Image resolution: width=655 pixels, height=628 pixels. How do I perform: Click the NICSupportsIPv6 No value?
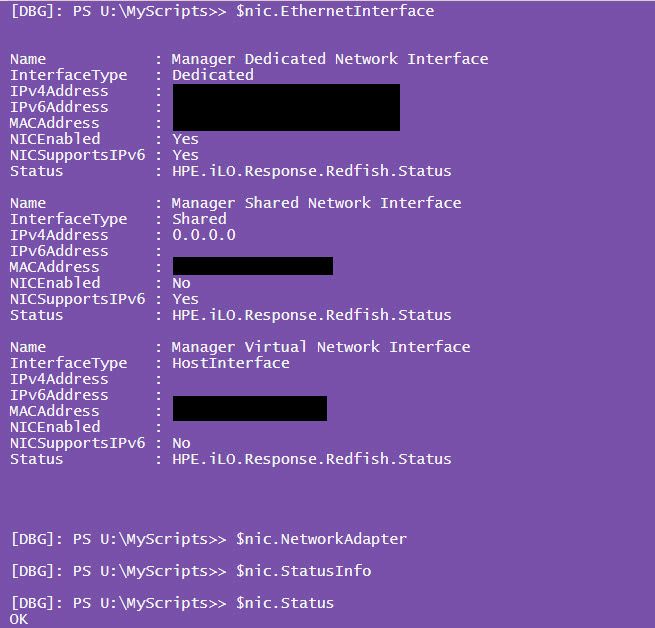pyautogui.click(x=181, y=443)
